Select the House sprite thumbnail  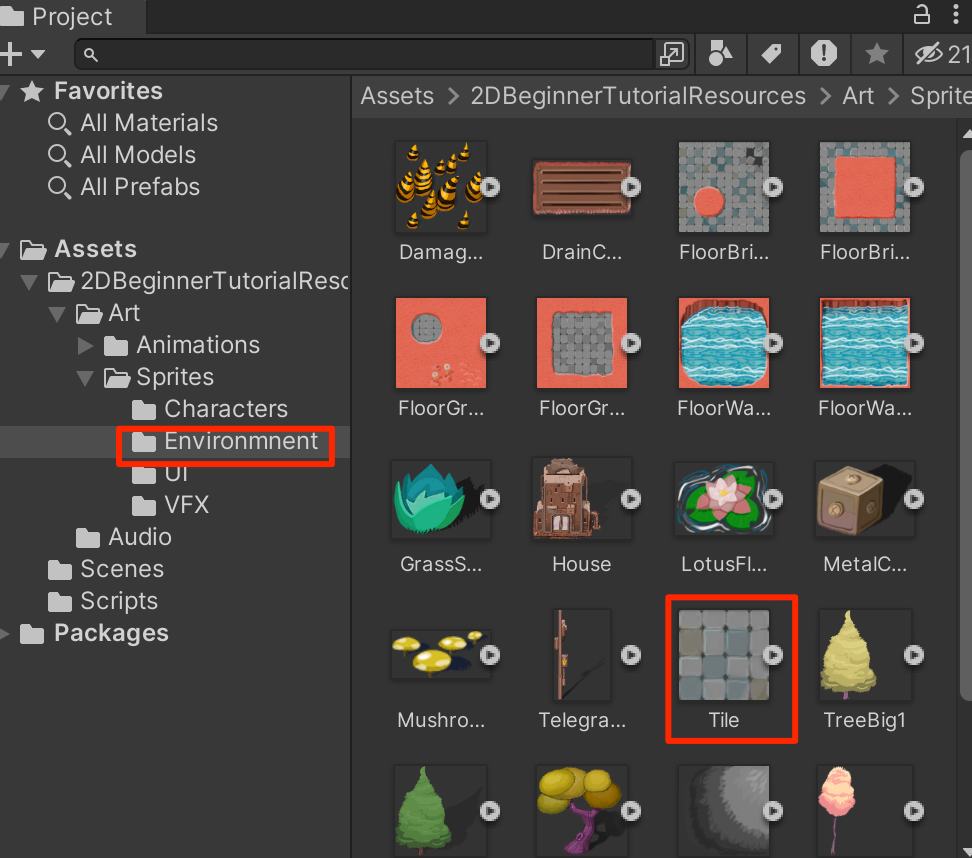click(x=581, y=499)
